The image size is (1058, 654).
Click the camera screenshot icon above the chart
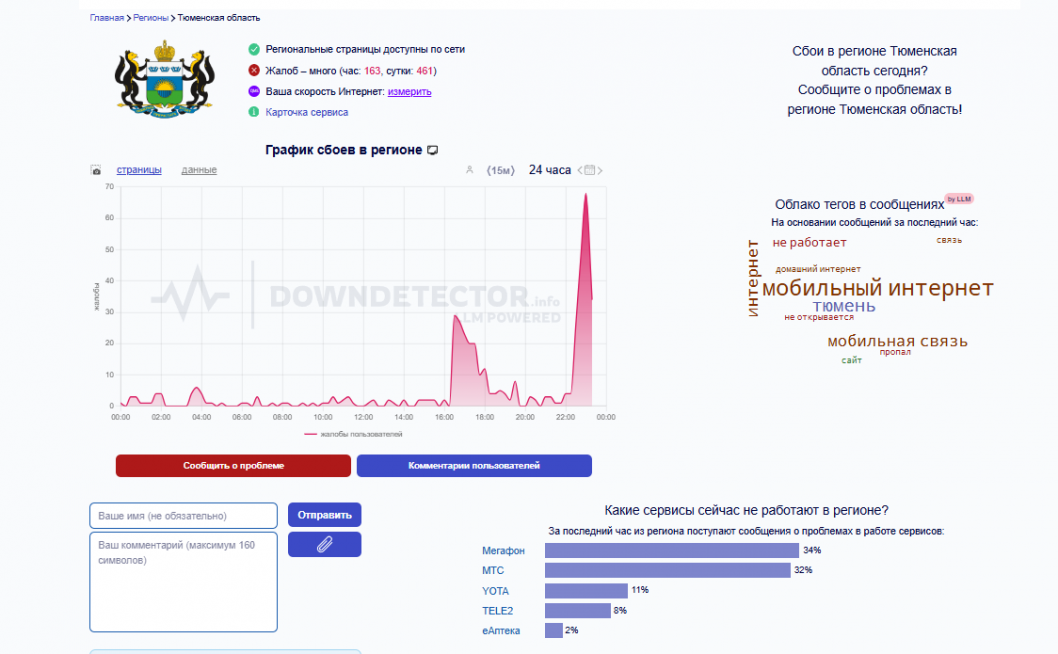click(x=96, y=170)
